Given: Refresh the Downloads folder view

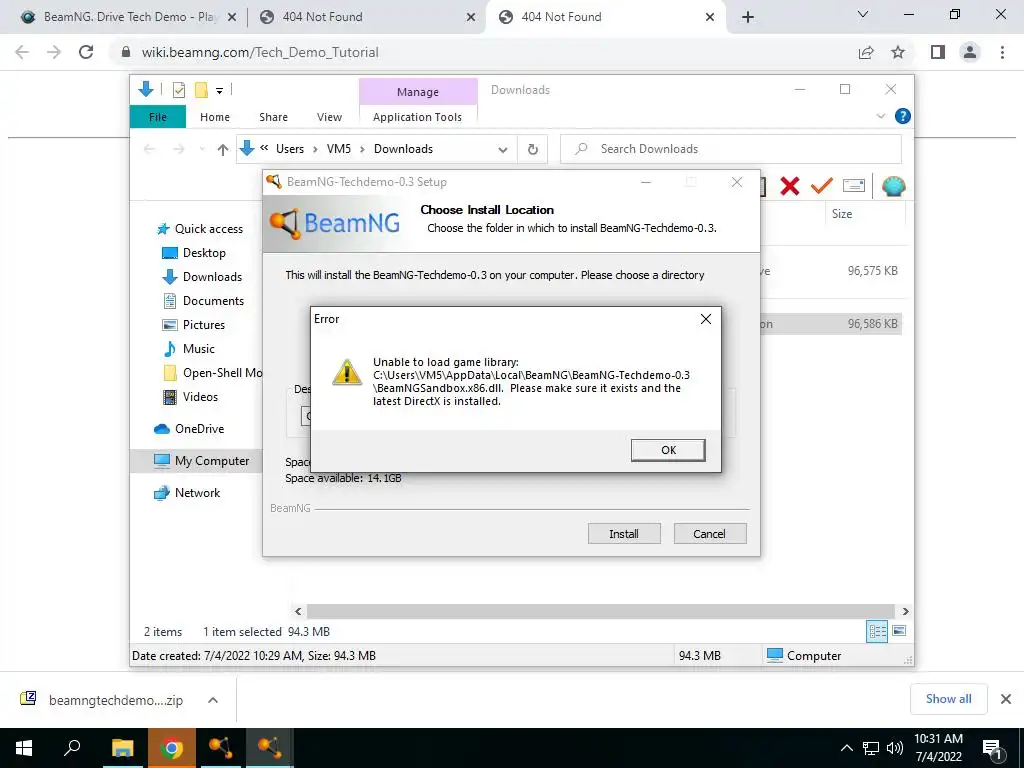Looking at the screenshot, I should click(x=533, y=150).
